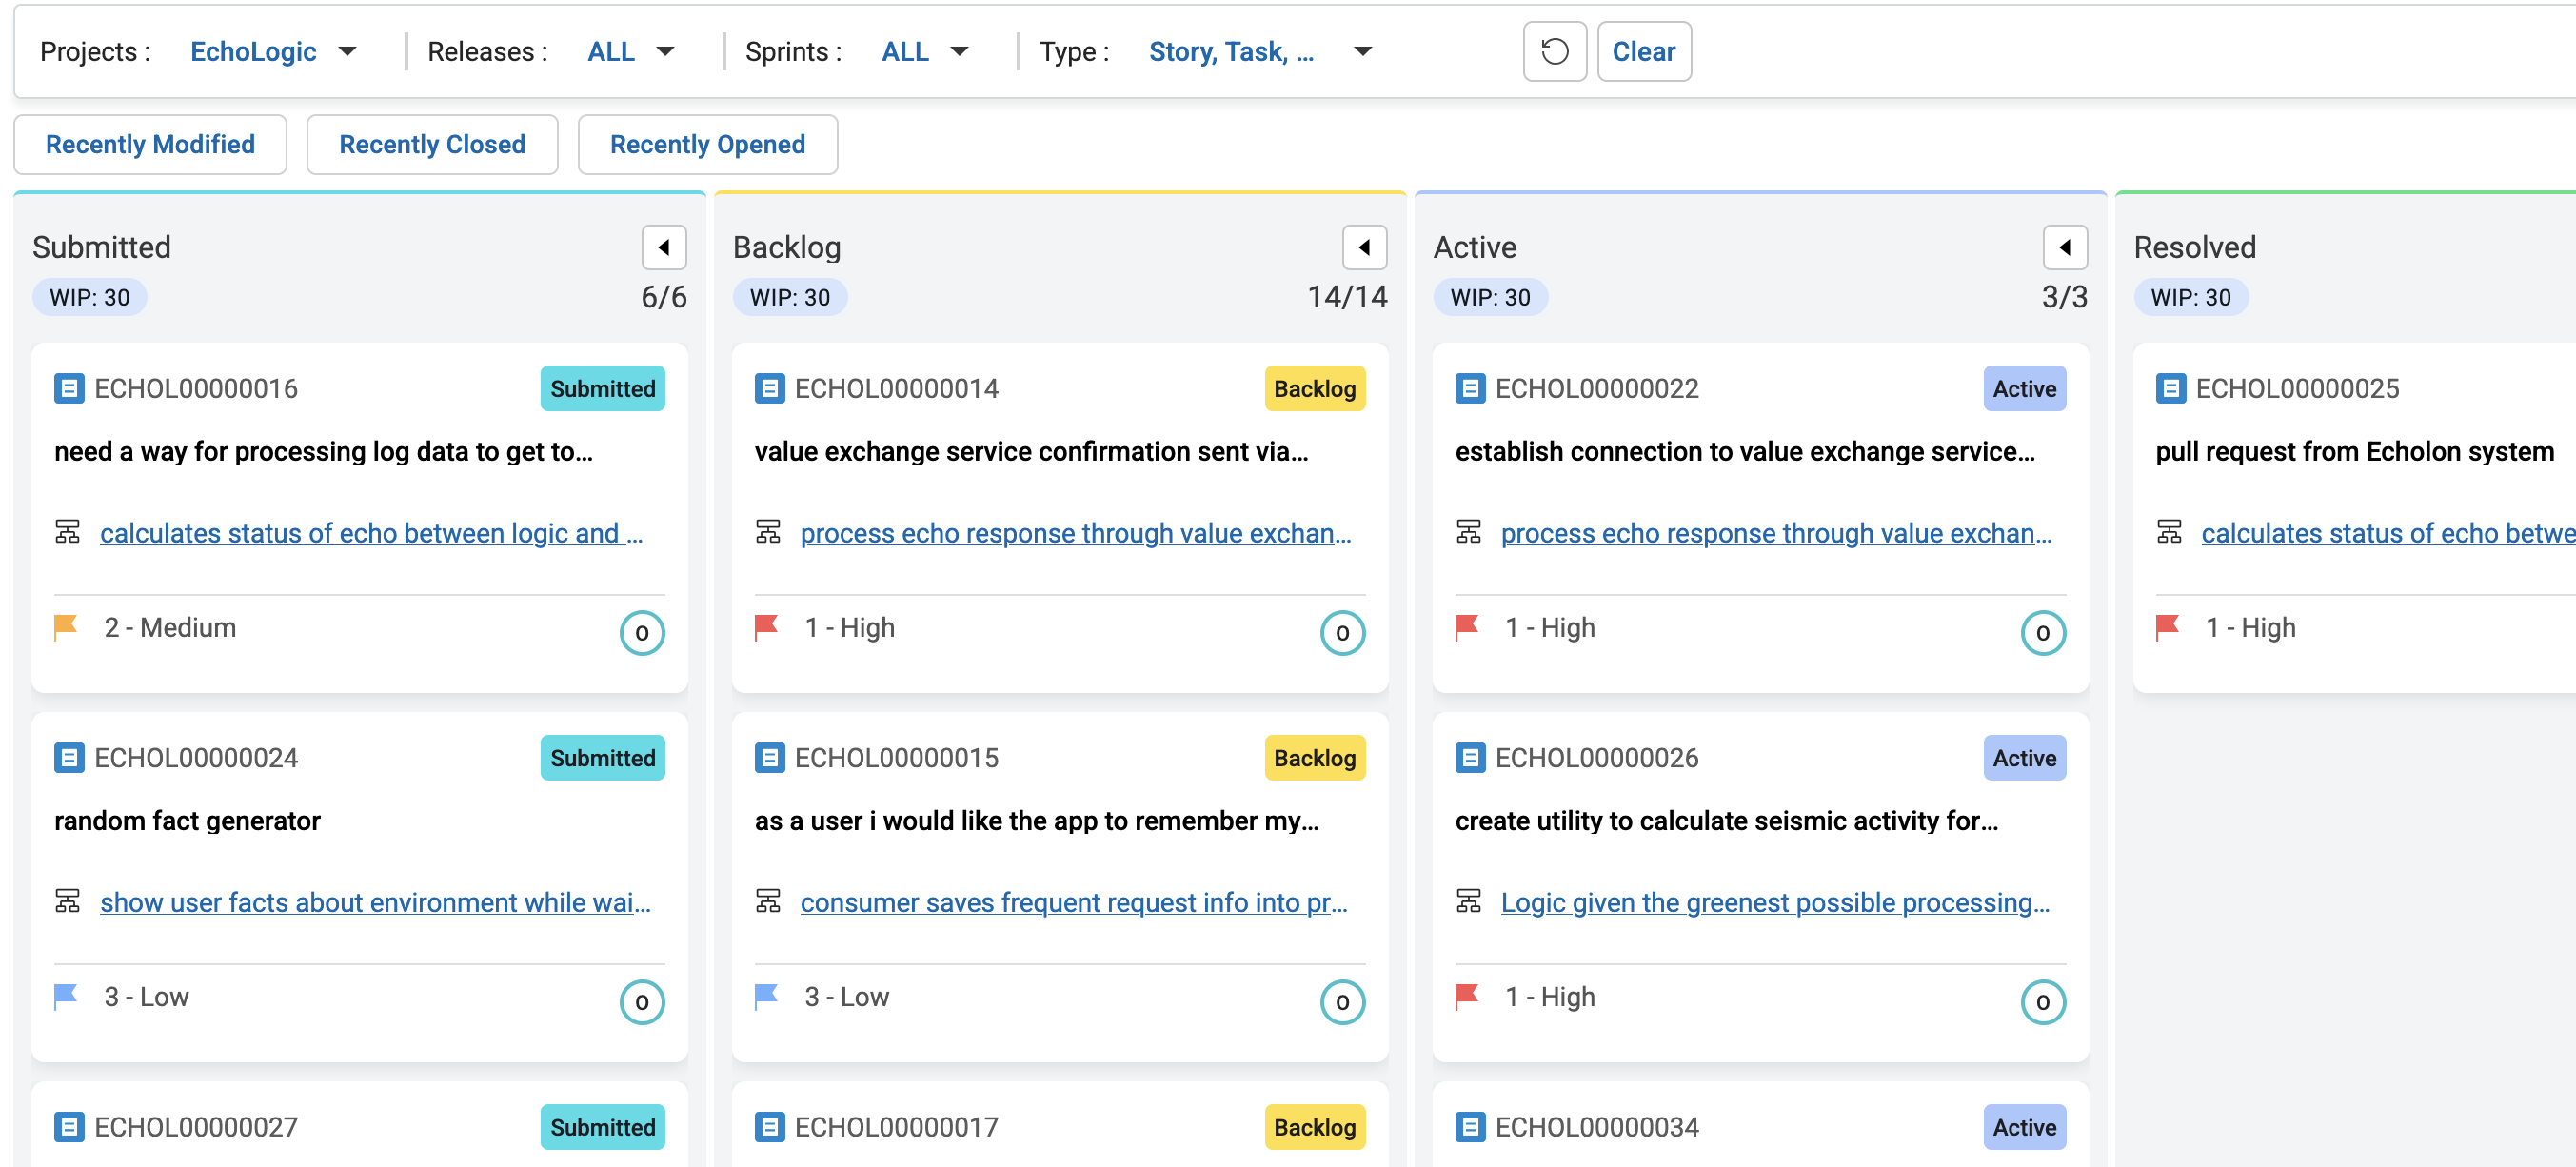
Task: Click Submitted status badge on ECHOL00000027
Action: pos(602,1126)
